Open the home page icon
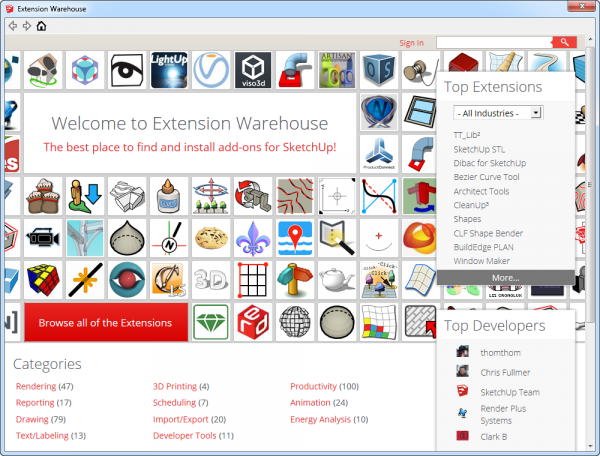The image size is (600, 456). point(41,26)
